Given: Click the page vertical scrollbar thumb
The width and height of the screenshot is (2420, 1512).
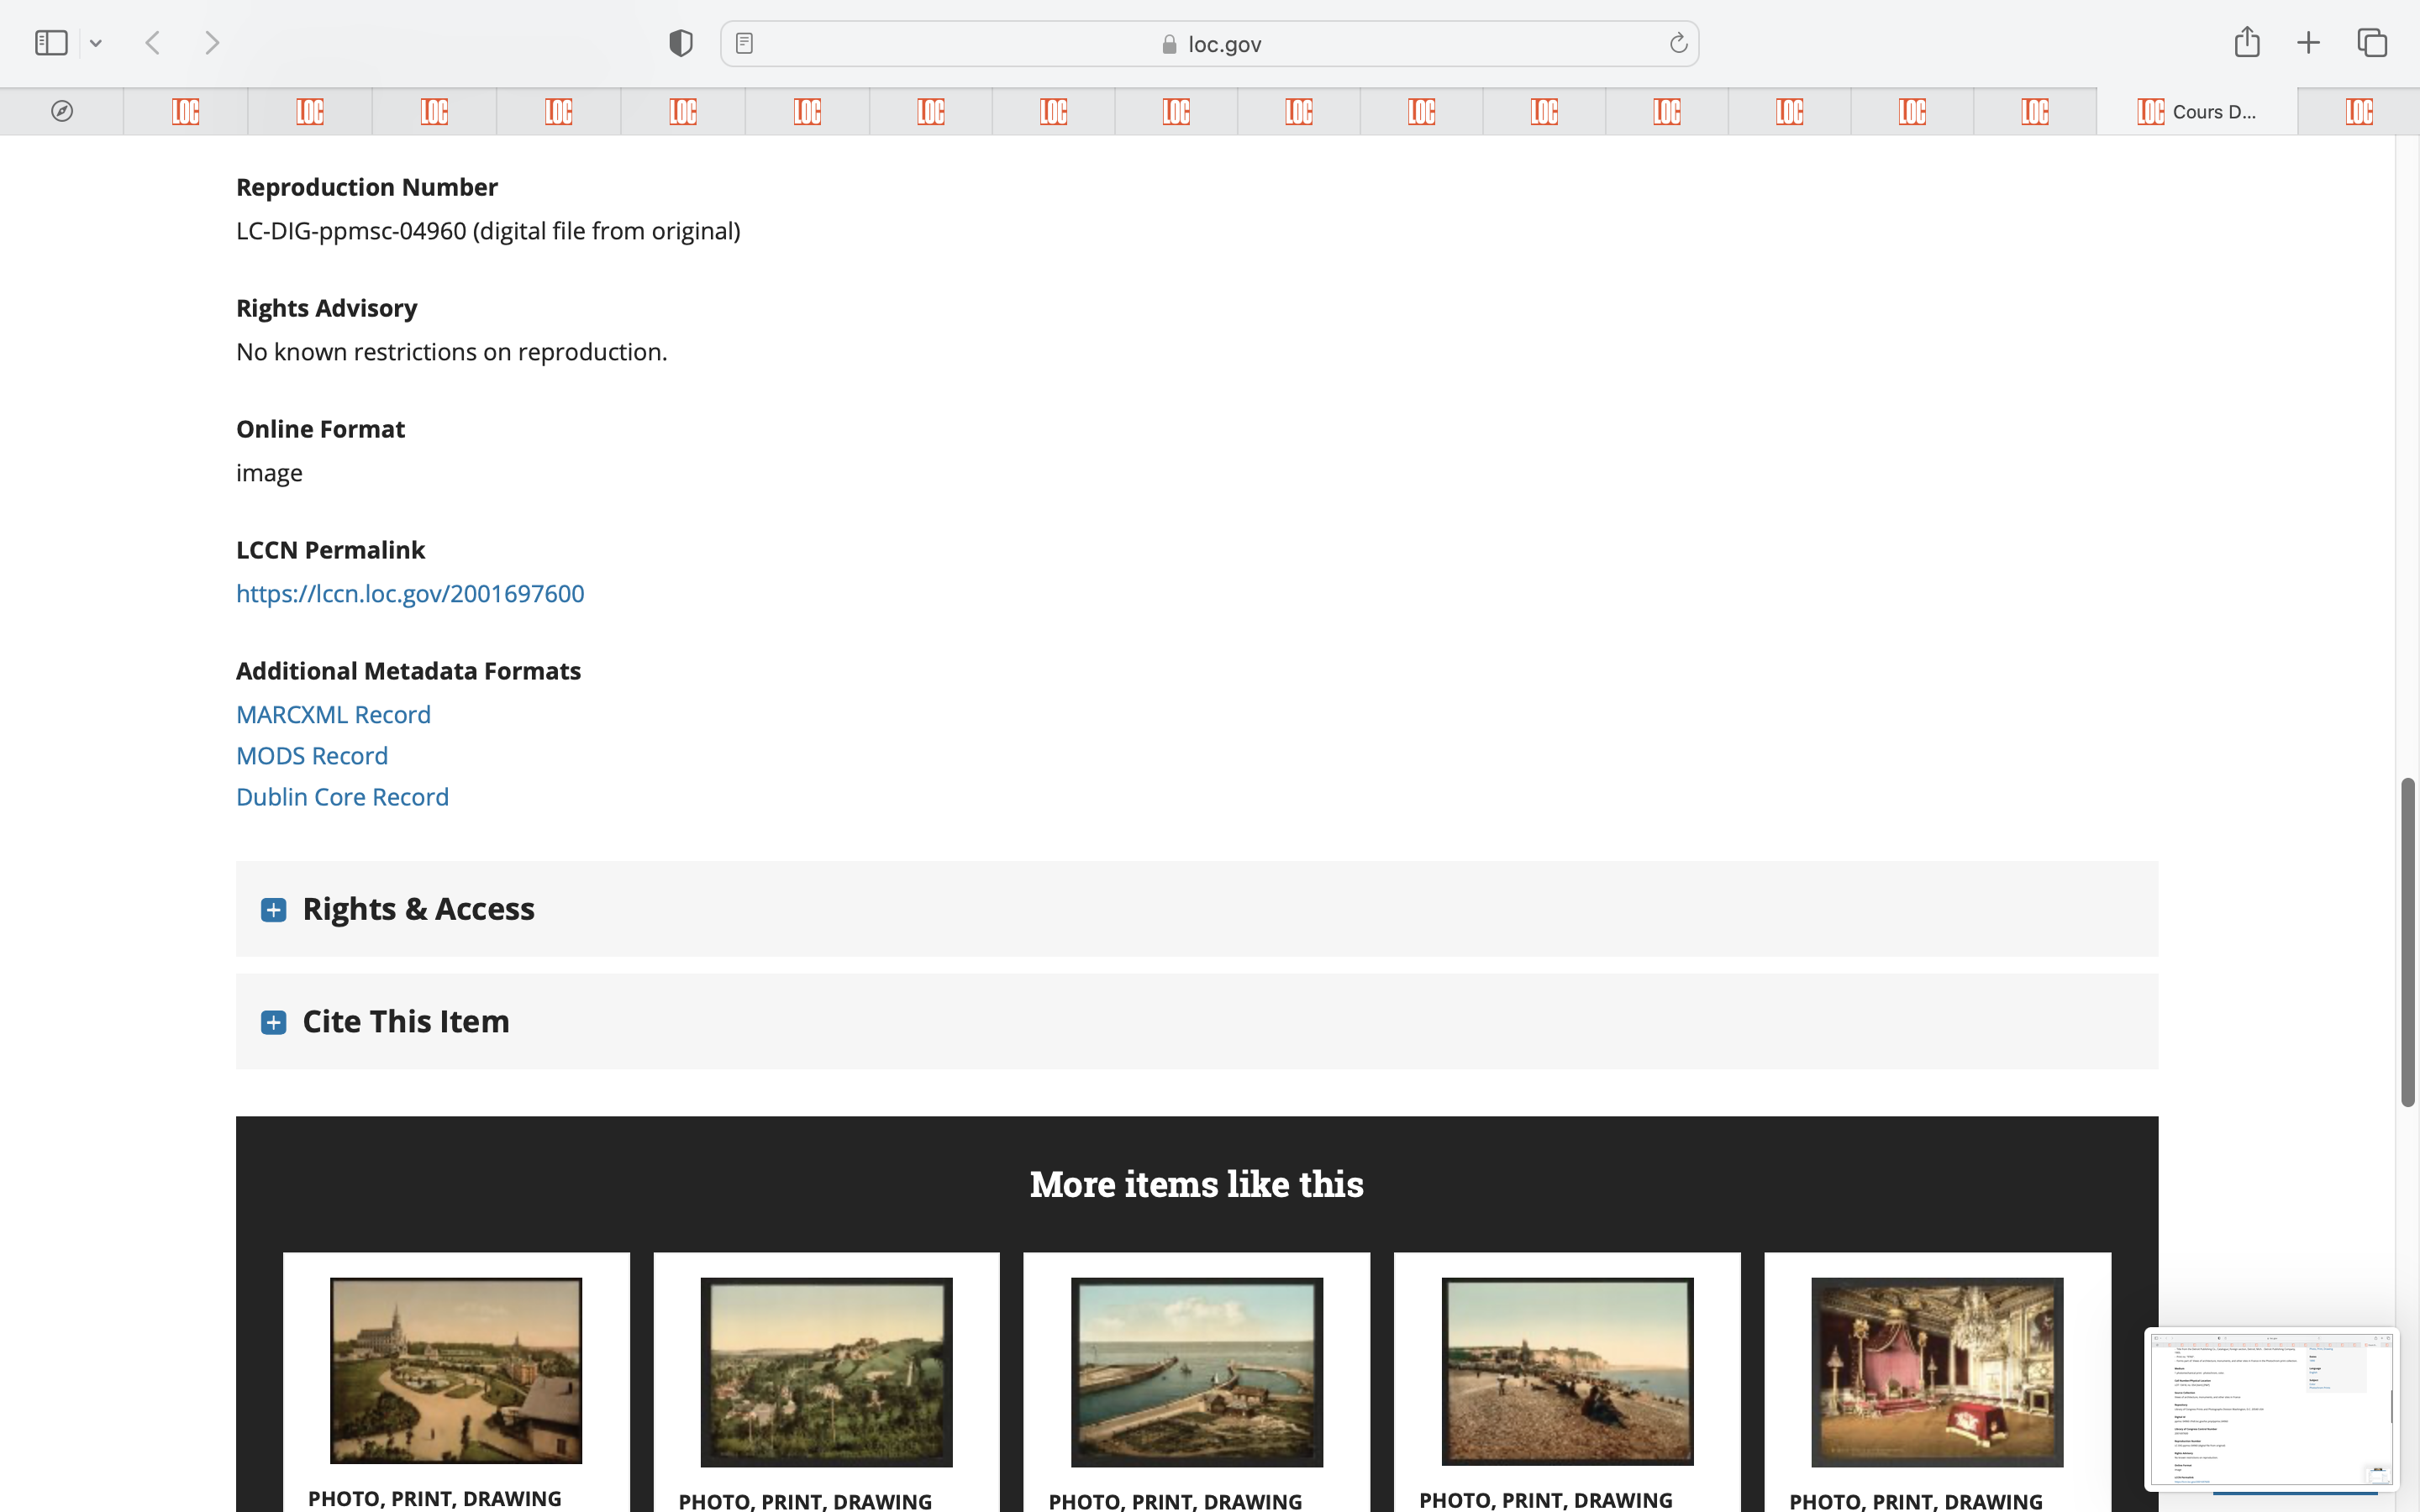Looking at the screenshot, I should (x=2407, y=940).
